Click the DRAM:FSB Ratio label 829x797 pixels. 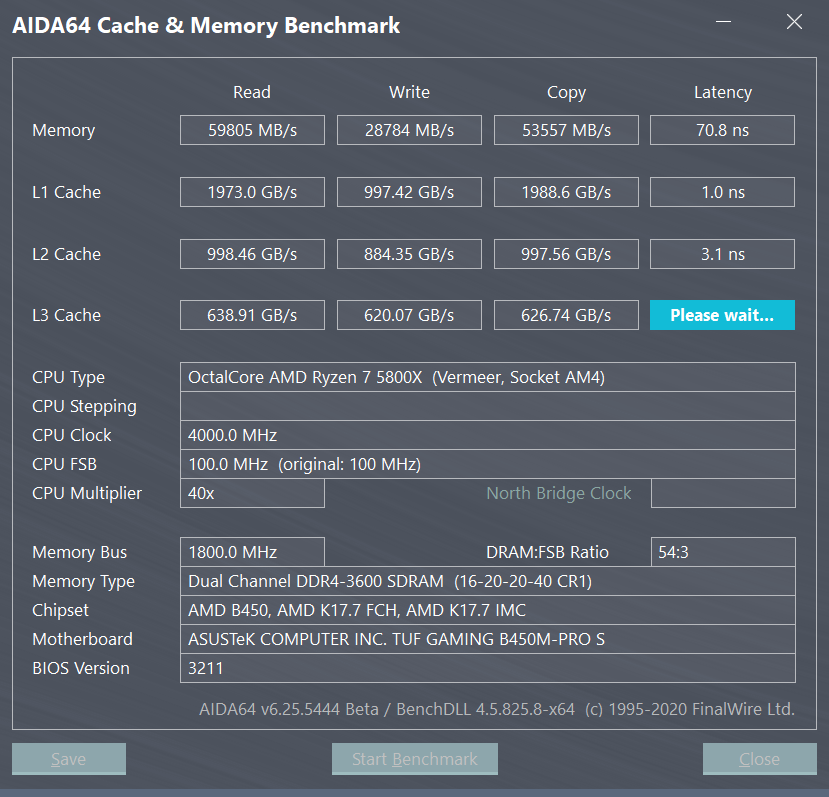click(547, 552)
